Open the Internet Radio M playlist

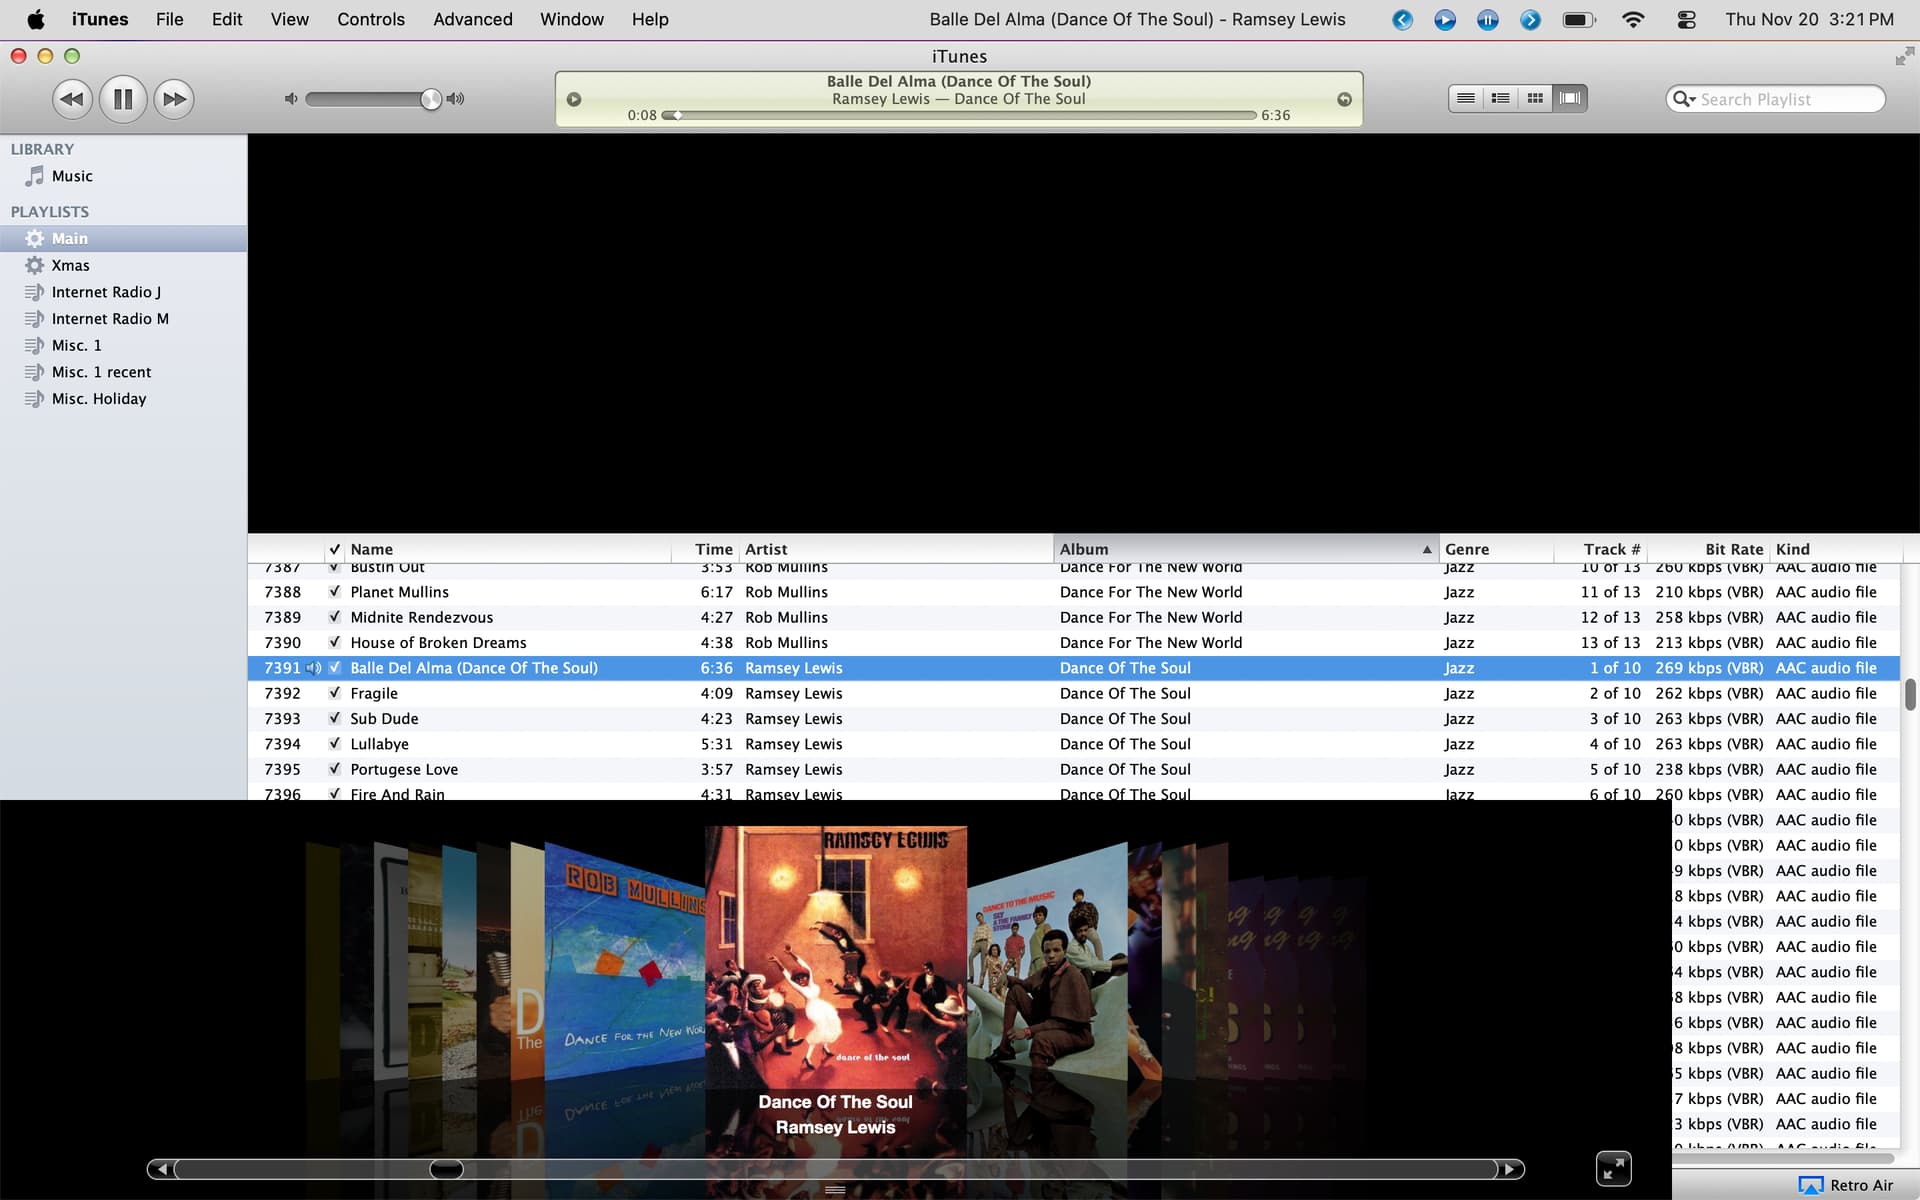click(x=110, y=318)
